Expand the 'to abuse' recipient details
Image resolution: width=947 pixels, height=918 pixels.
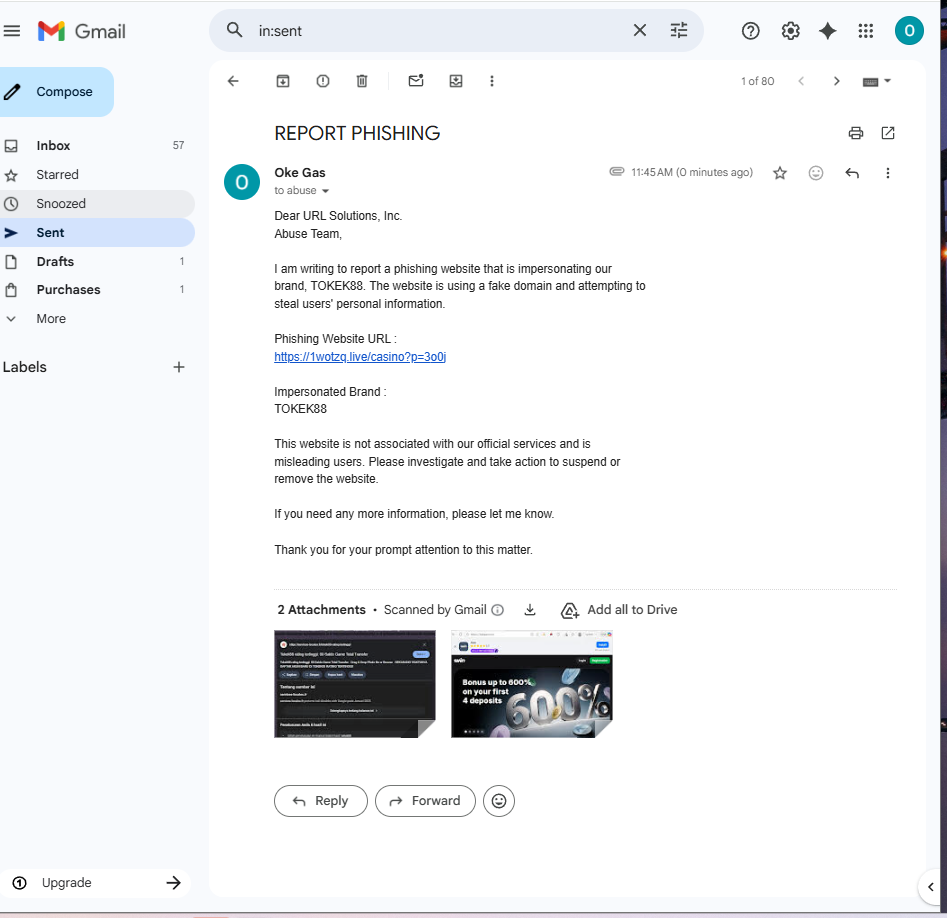(x=325, y=191)
